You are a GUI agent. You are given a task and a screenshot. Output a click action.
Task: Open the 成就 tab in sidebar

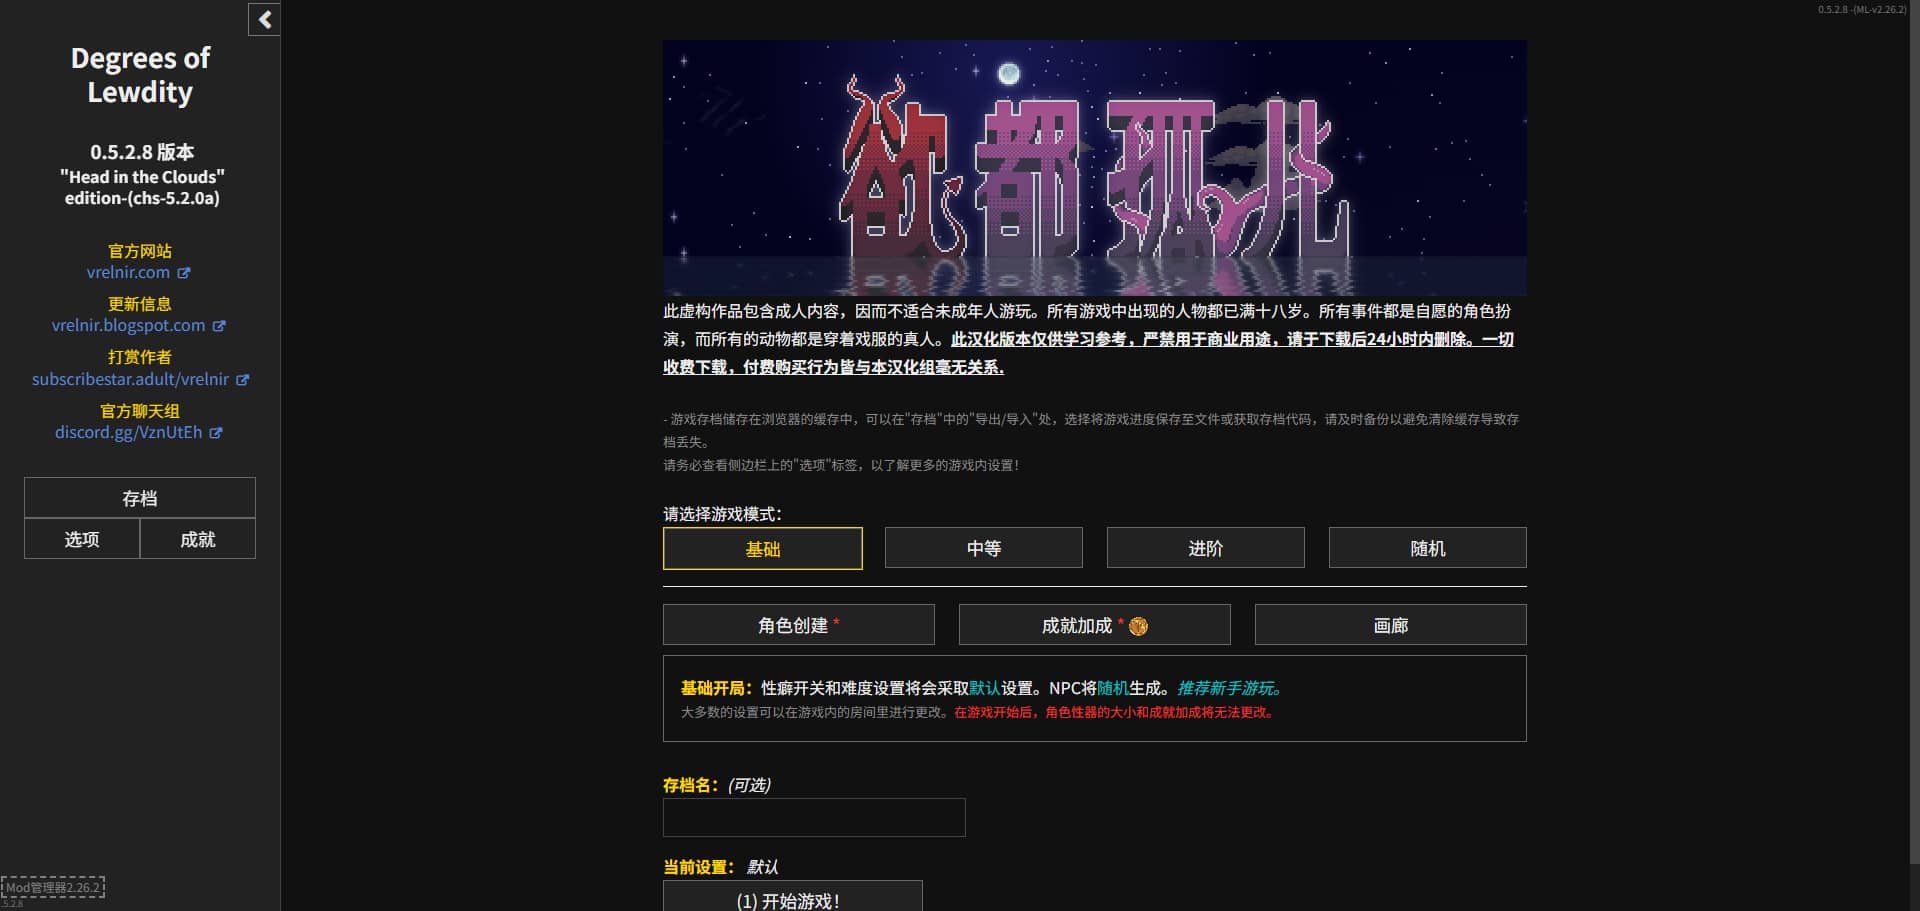click(198, 539)
